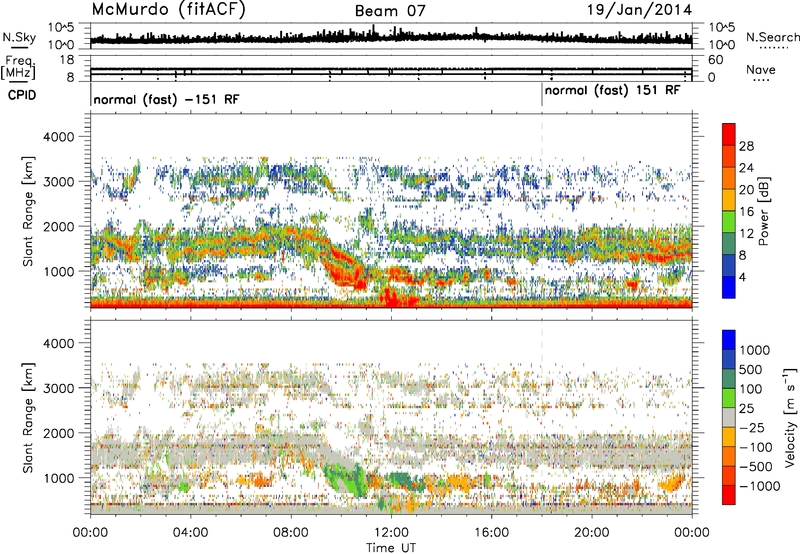Click the 'N.Search' legend label
800x554 pixels.
pos(772,37)
